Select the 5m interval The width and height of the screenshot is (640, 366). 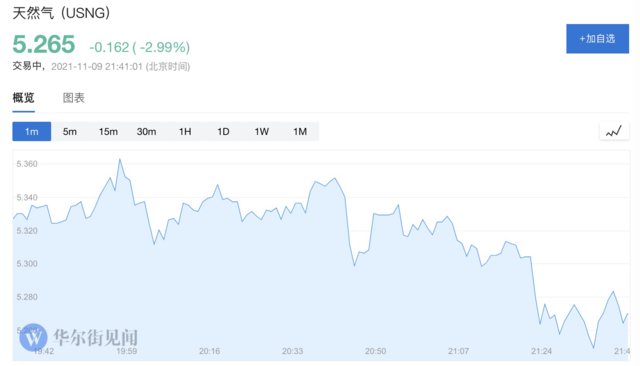tap(70, 131)
